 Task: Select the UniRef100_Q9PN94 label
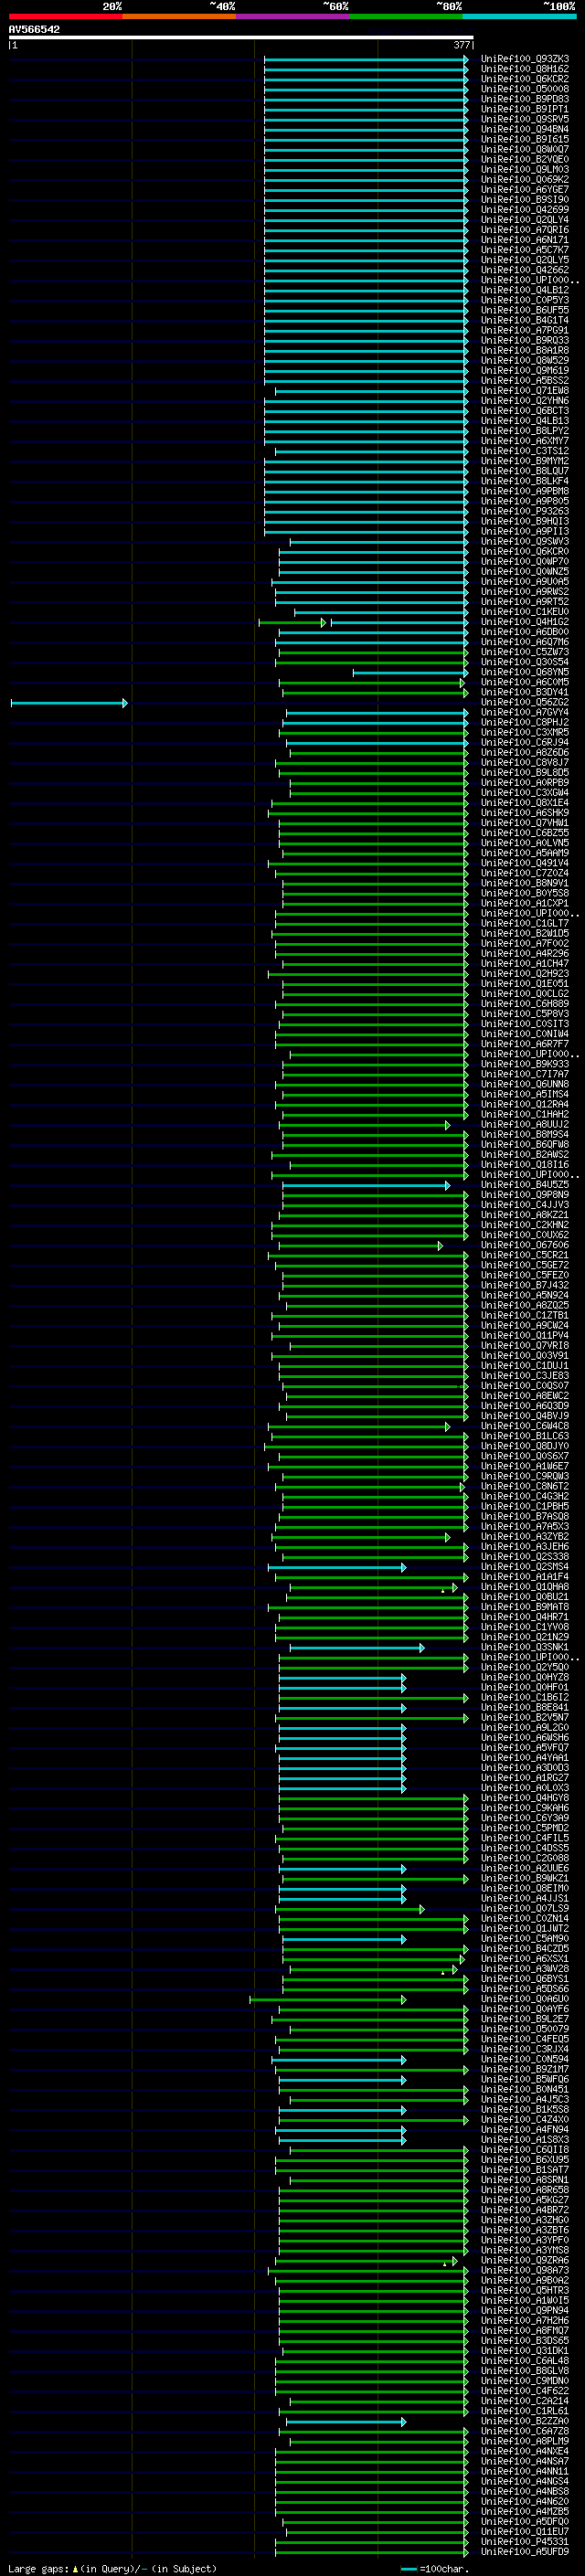525,2310
